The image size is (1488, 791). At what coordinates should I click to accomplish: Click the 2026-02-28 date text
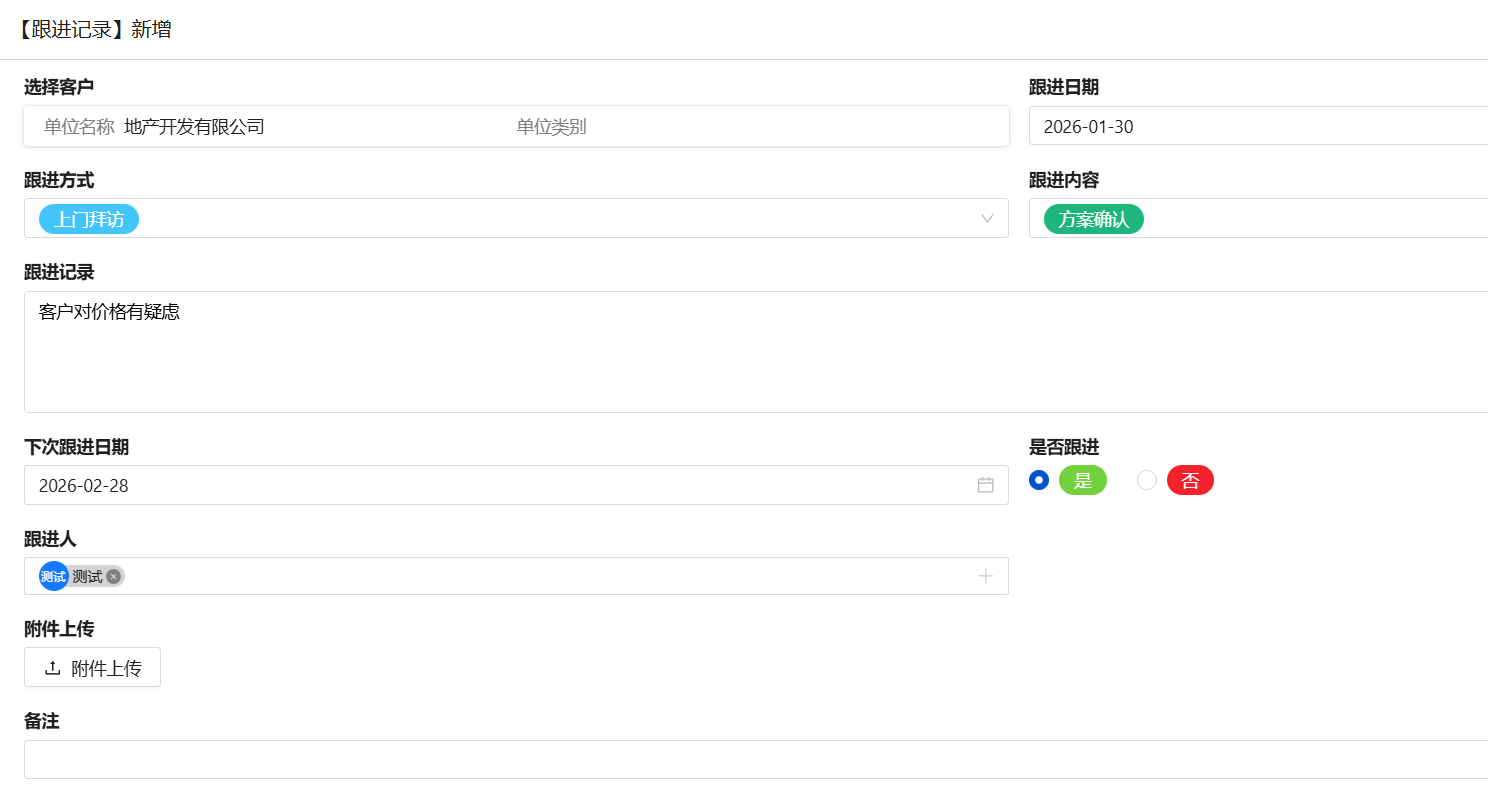coord(84,486)
